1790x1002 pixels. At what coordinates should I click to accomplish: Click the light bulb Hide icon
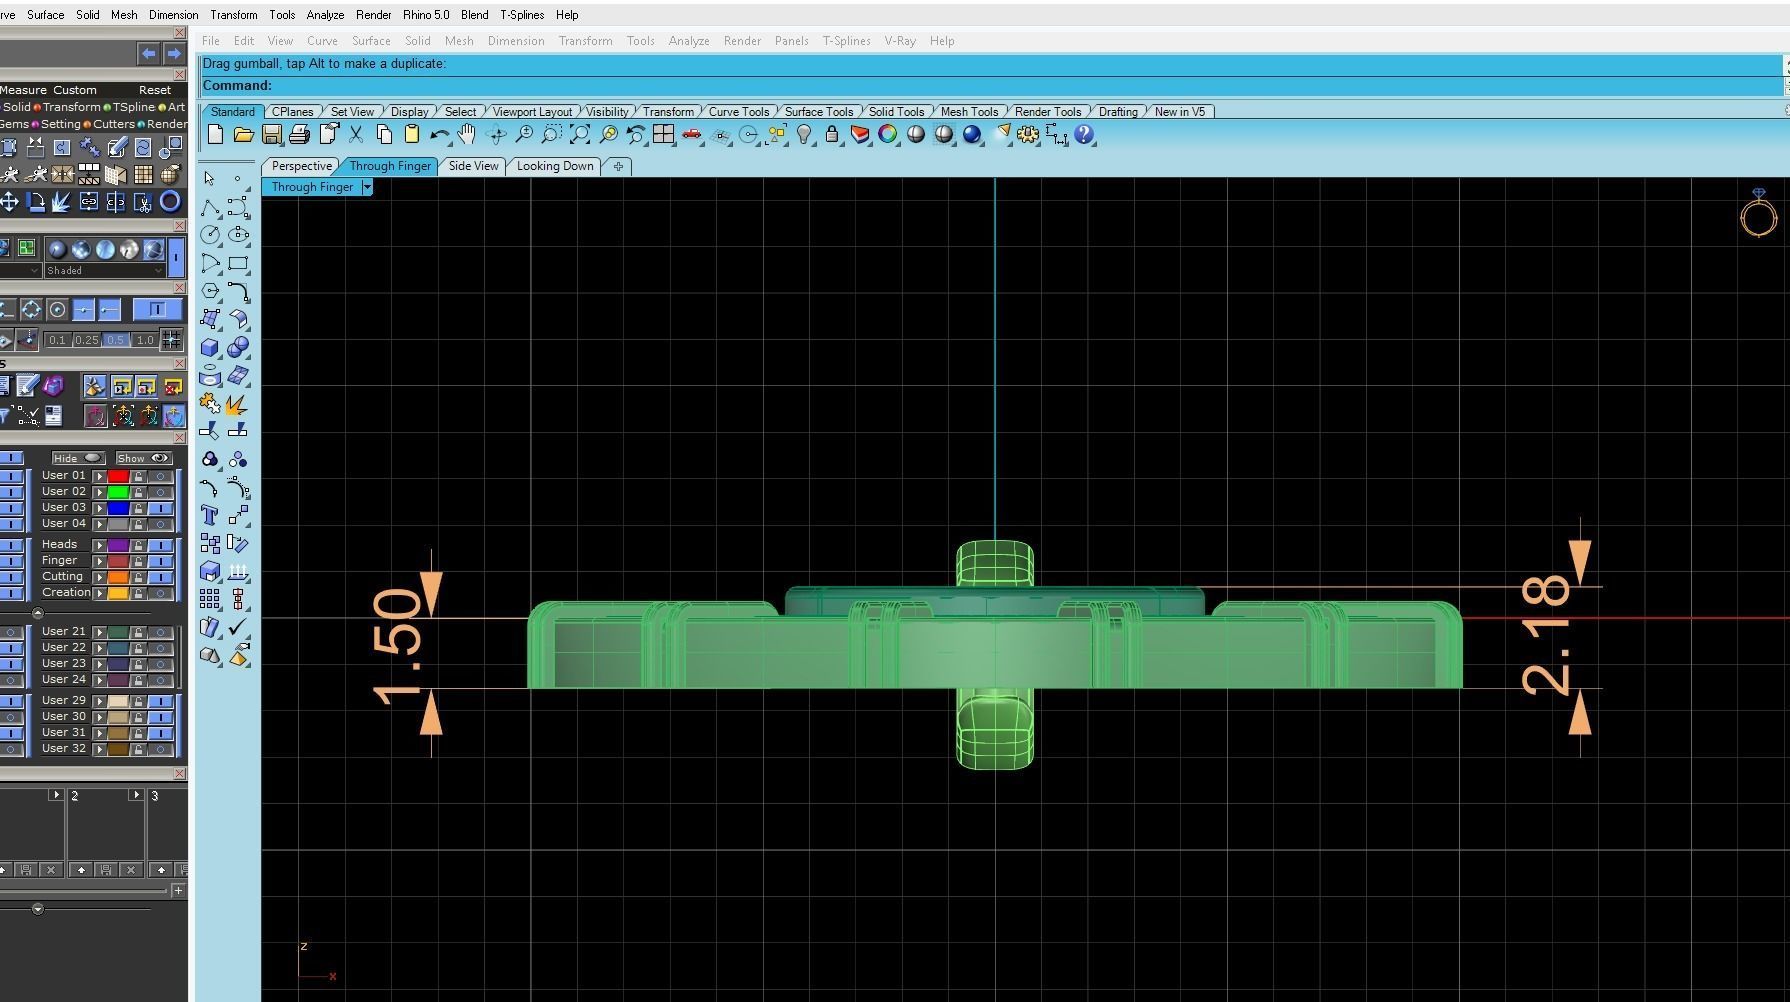click(x=804, y=135)
